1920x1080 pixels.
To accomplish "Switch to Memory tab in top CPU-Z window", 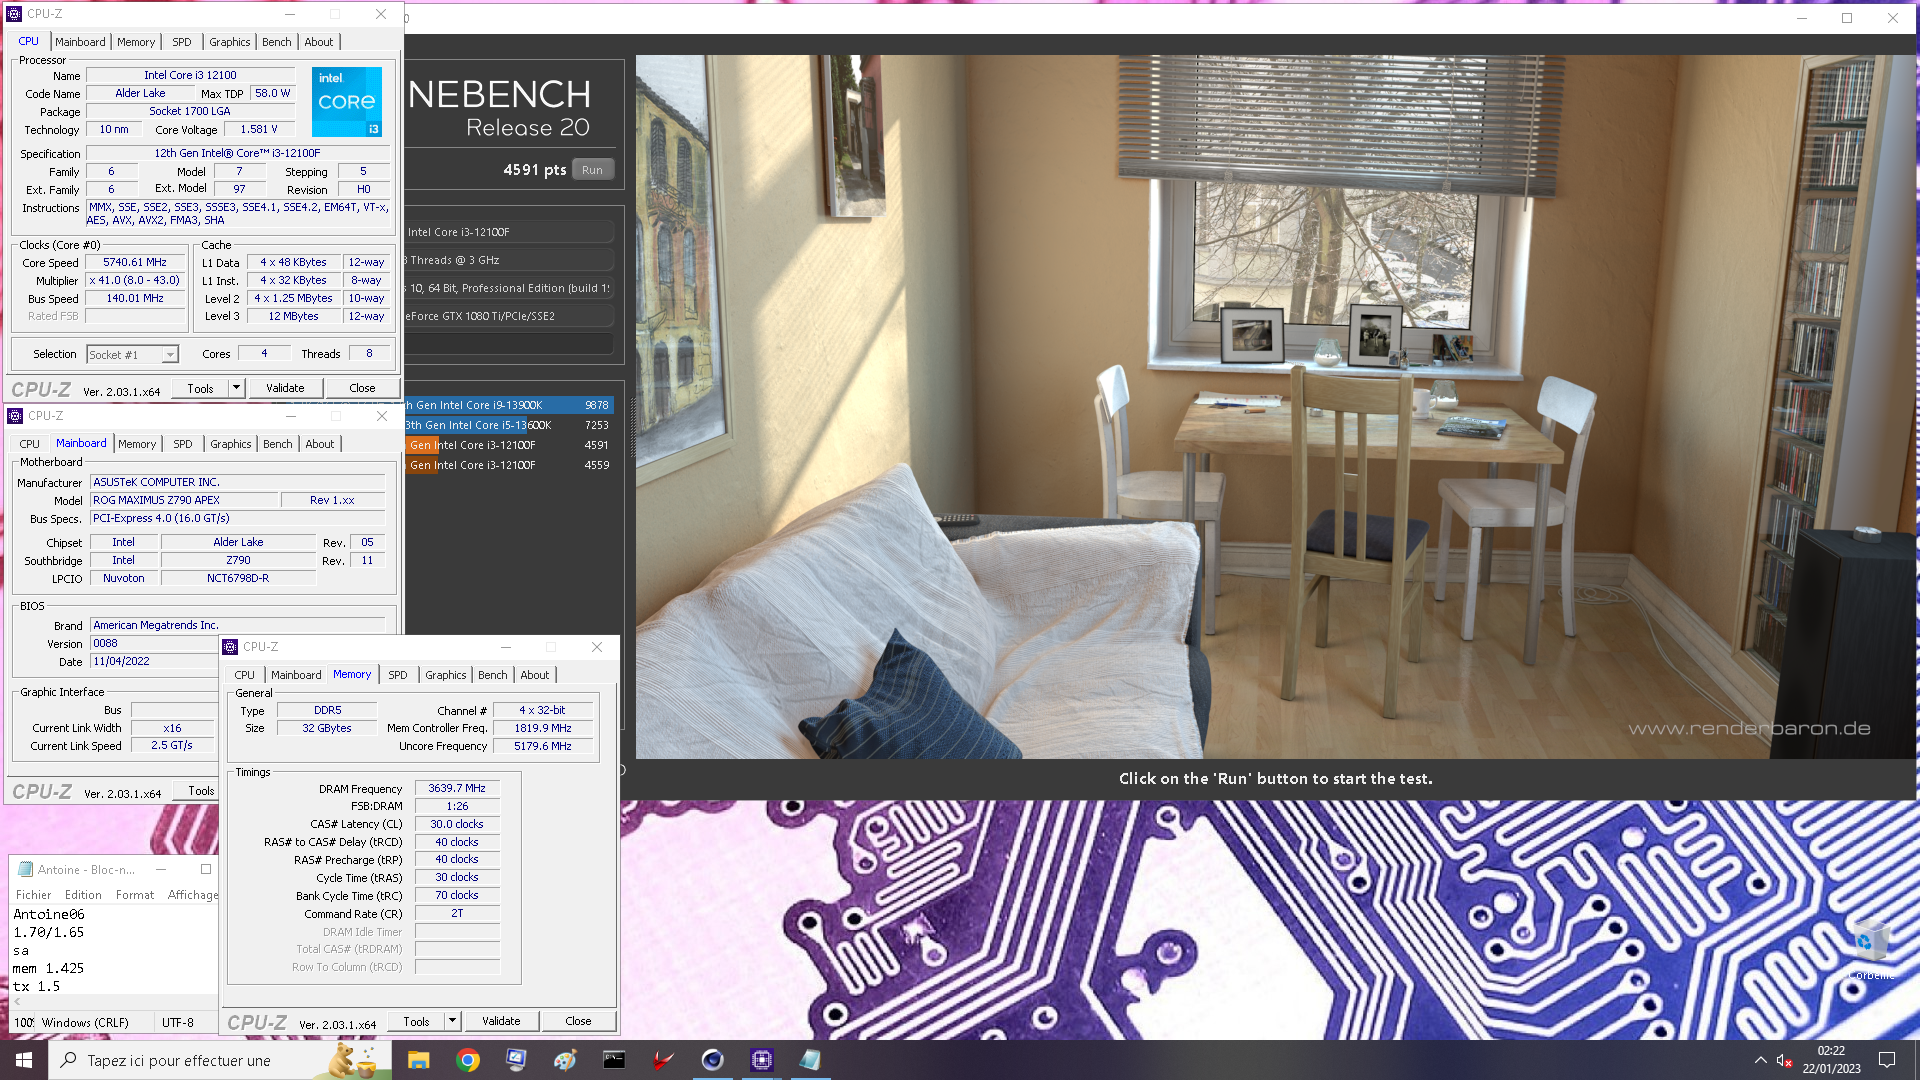I will pos(136,42).
